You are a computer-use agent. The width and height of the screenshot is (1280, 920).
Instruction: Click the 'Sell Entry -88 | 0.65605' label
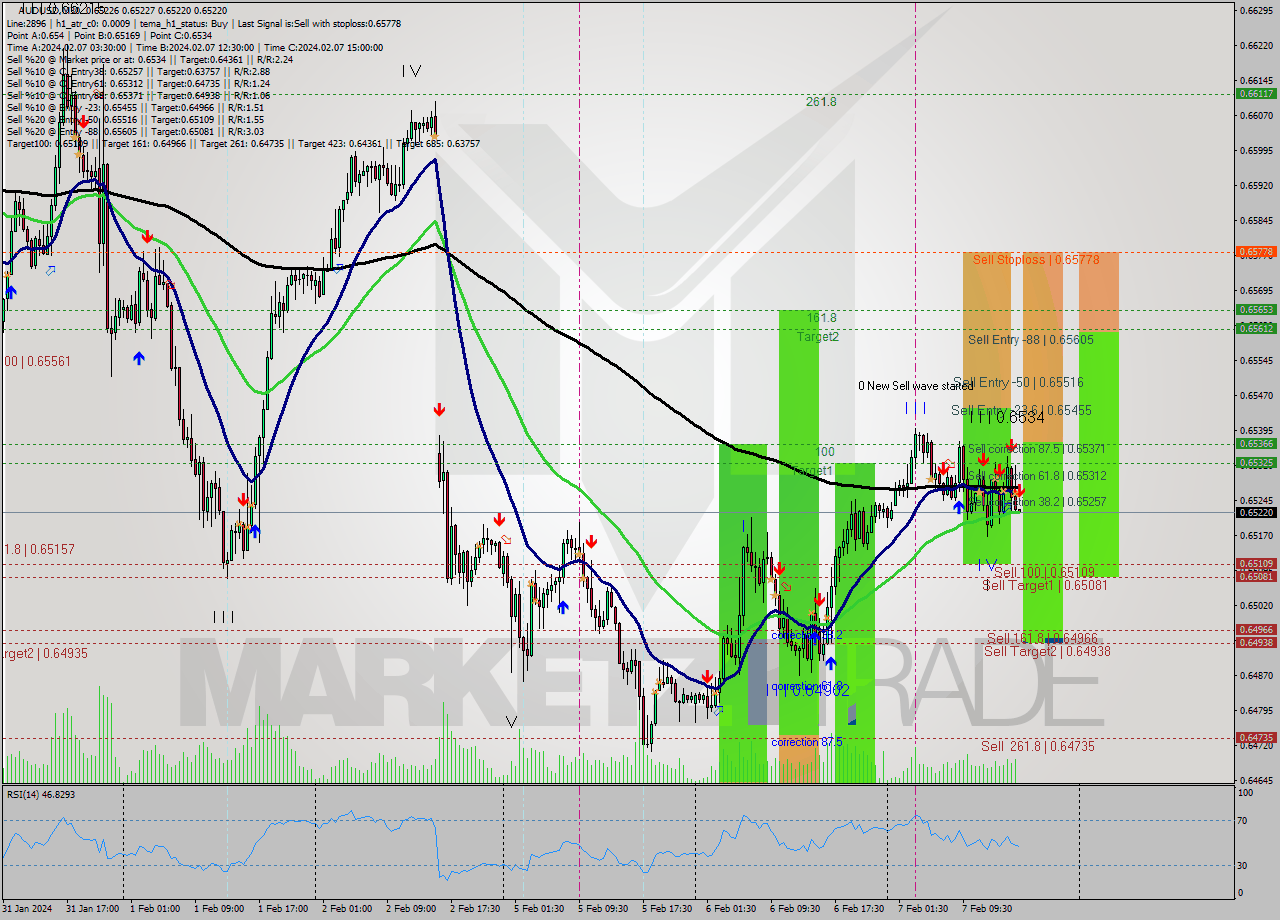pyautogui.click(x=1030, y=340)
